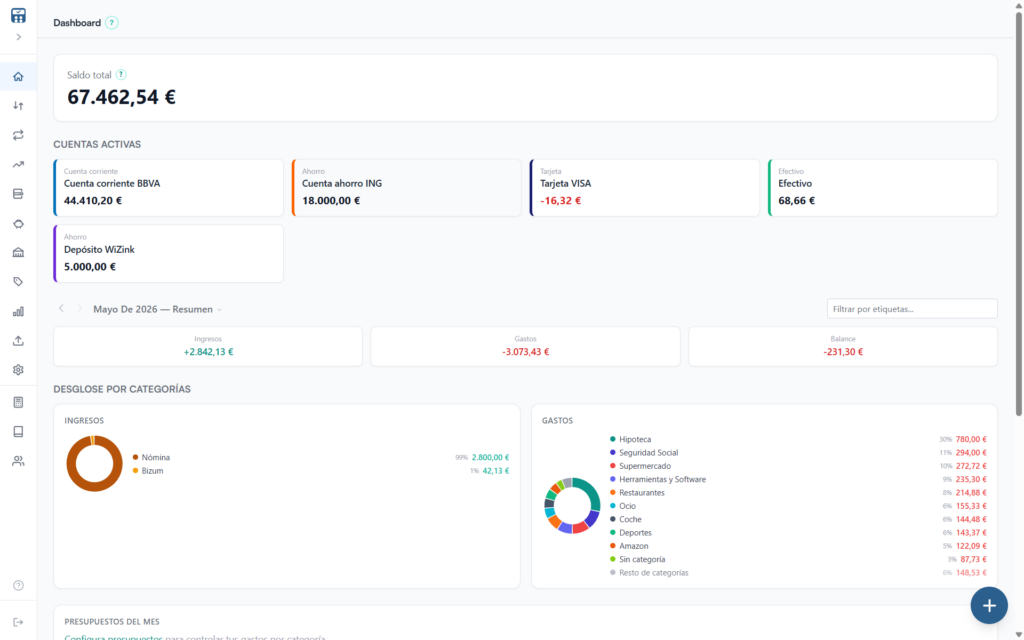Open the tag labels icon

coord(18,282)
